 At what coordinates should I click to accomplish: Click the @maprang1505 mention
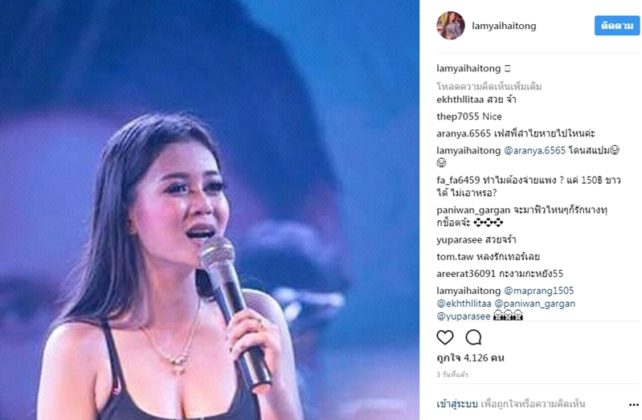(x=538, y=291)
